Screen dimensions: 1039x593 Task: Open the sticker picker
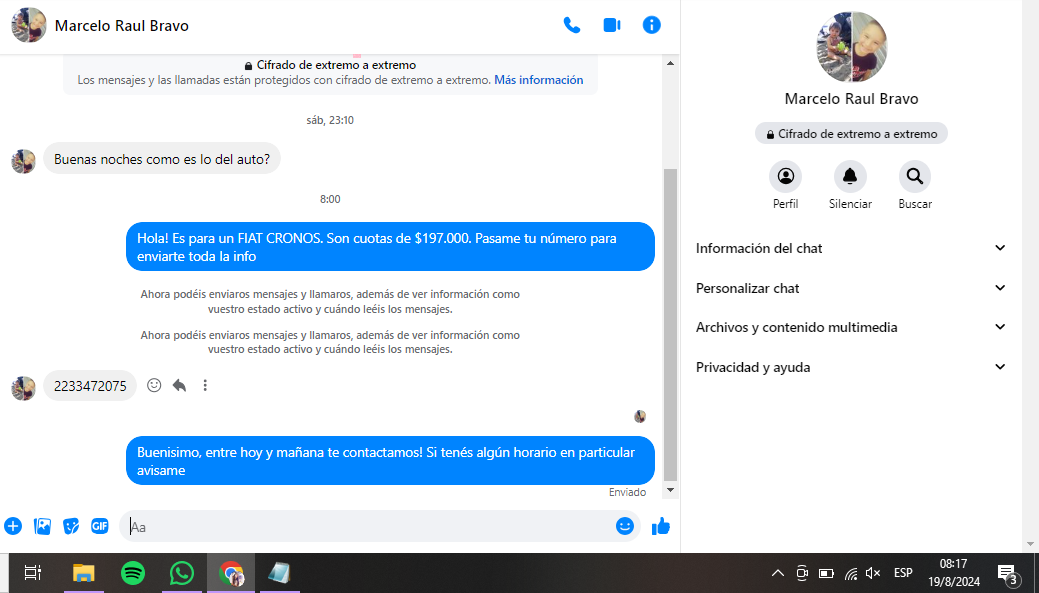pyautogui.click(x=71, y=526)
